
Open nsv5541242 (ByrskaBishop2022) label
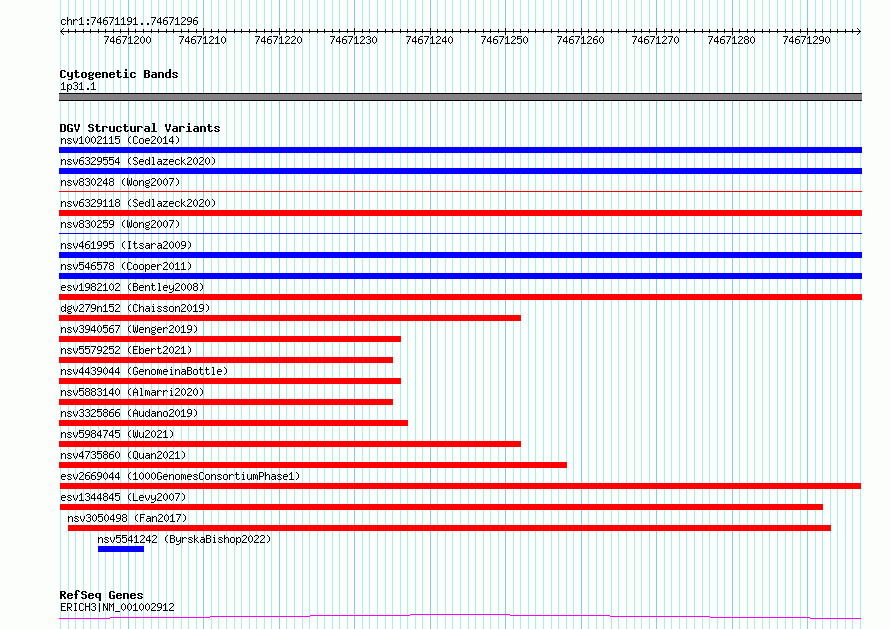pos(184,539)
